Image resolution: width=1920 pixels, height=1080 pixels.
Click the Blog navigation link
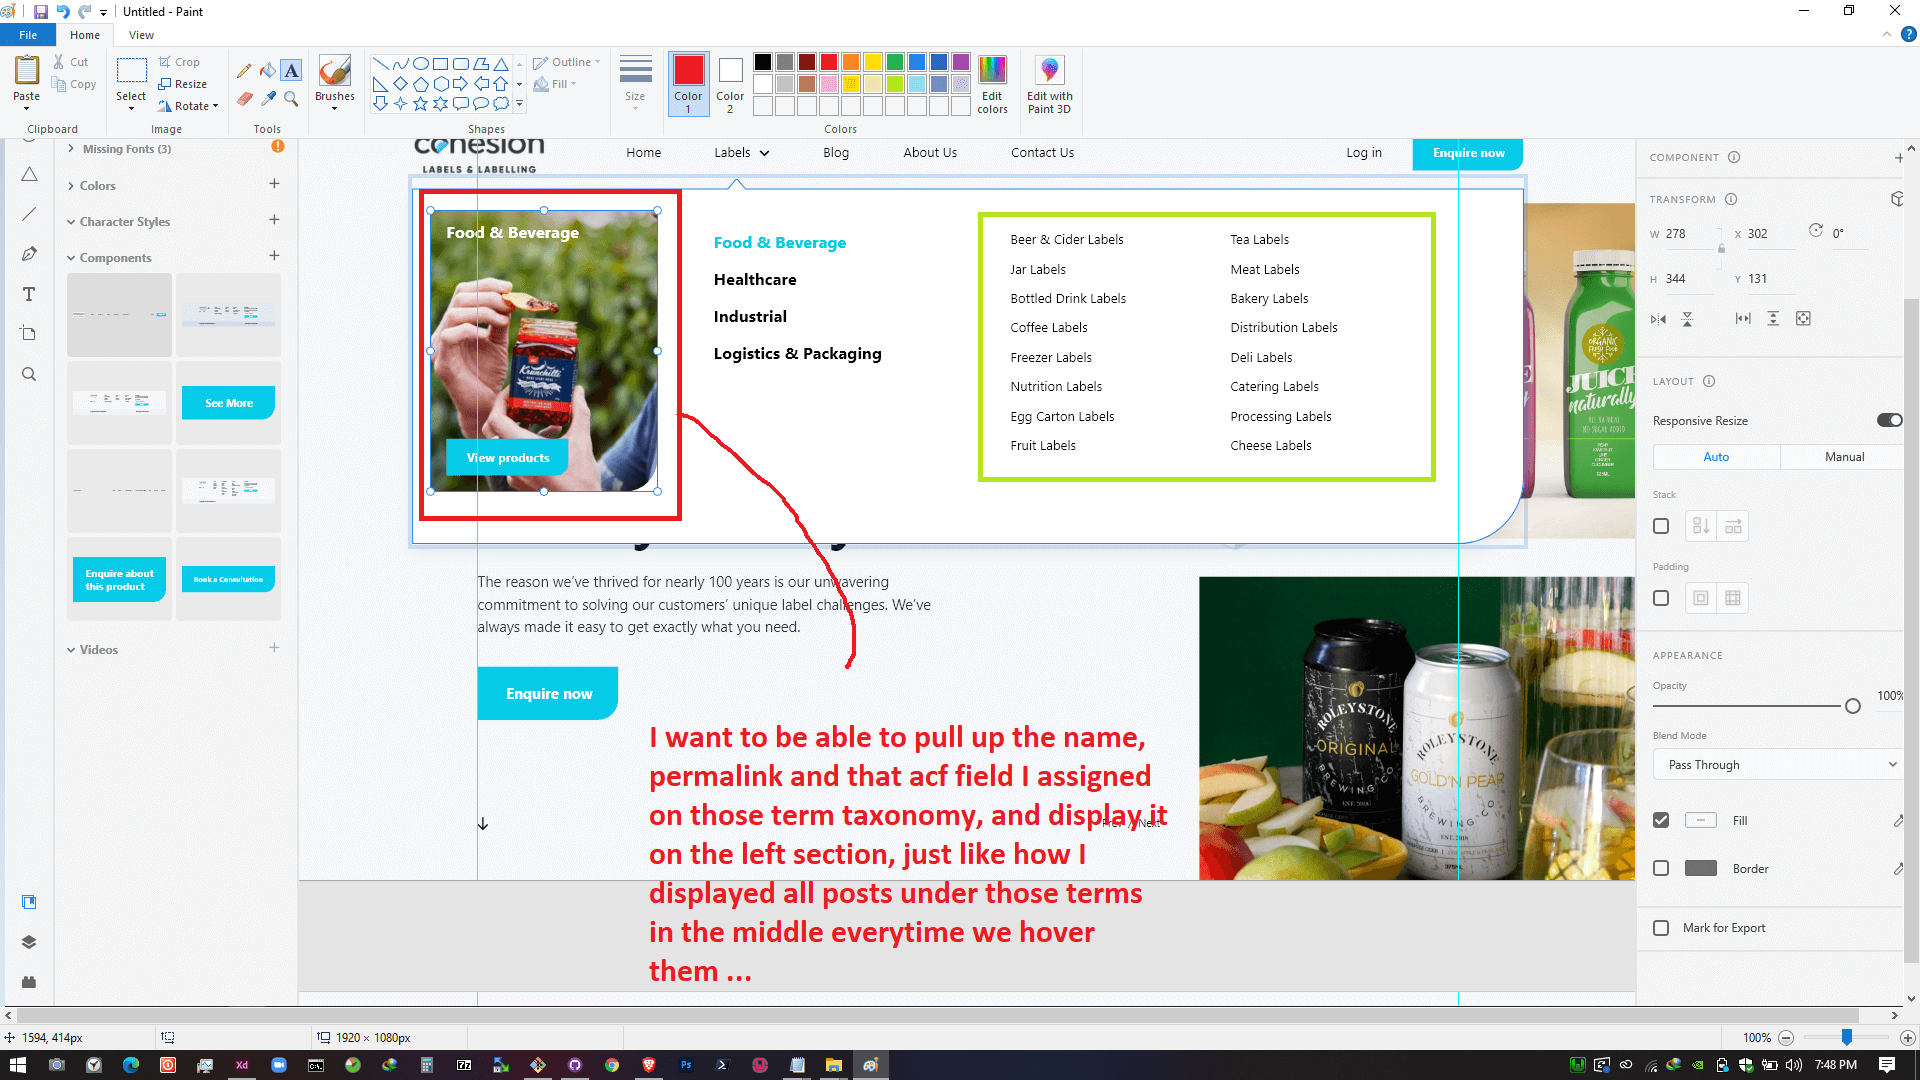click(836, 153)
